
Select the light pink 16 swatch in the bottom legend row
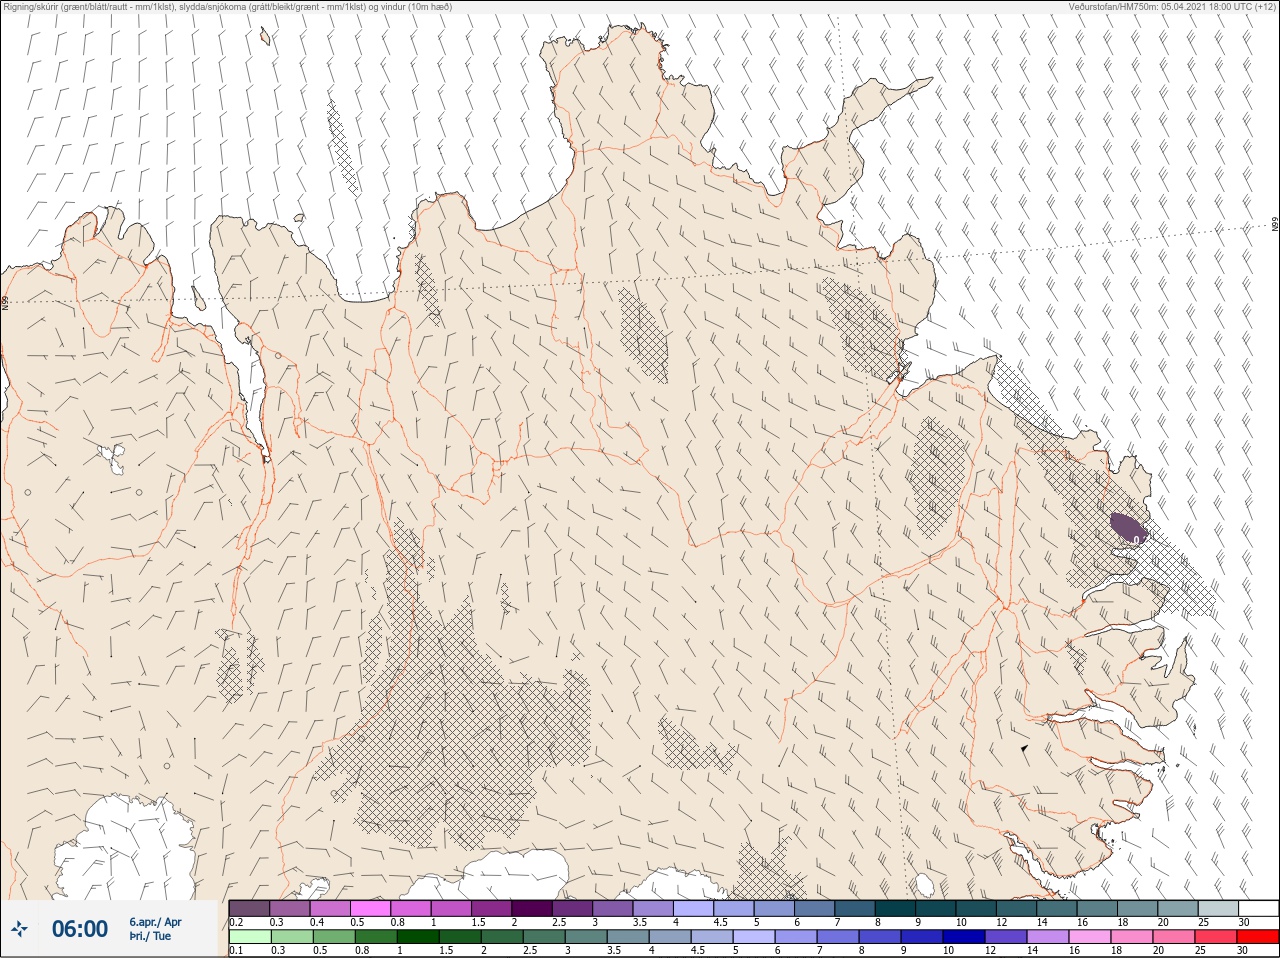pos(1089,937)
